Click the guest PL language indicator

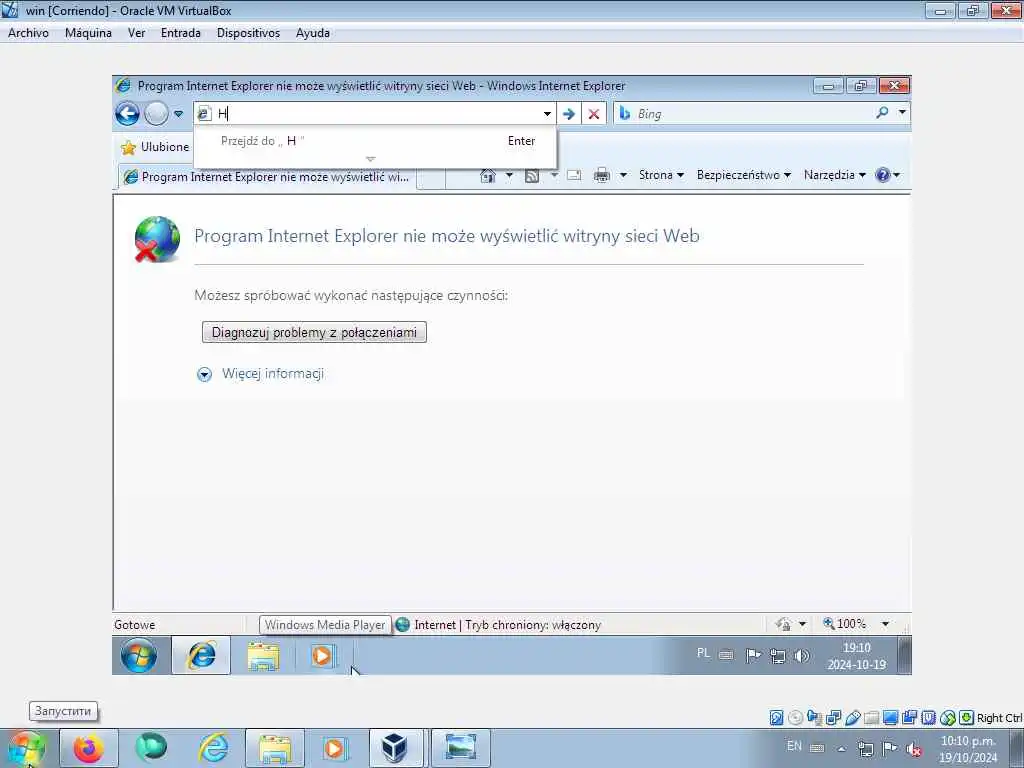703,654
